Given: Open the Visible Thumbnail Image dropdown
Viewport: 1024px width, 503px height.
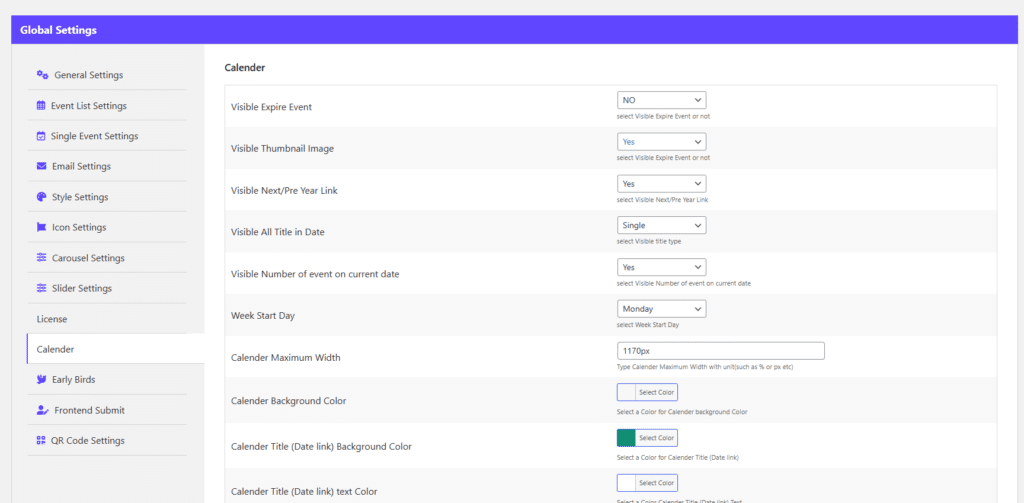Looking at the screenshot, I should [x=661, y=142].
